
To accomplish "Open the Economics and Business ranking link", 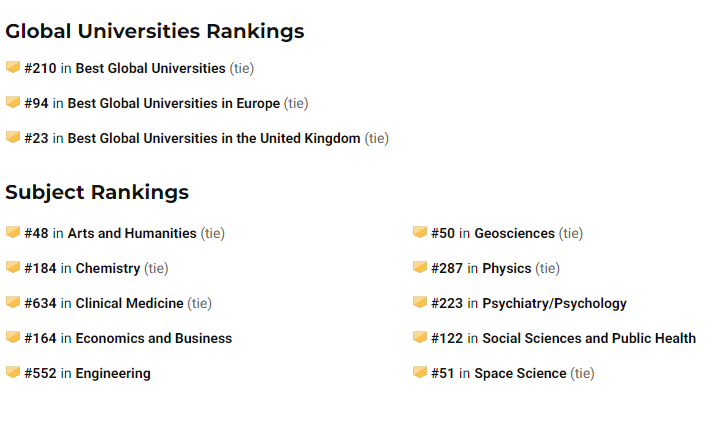I will click(x=154, y=338).
